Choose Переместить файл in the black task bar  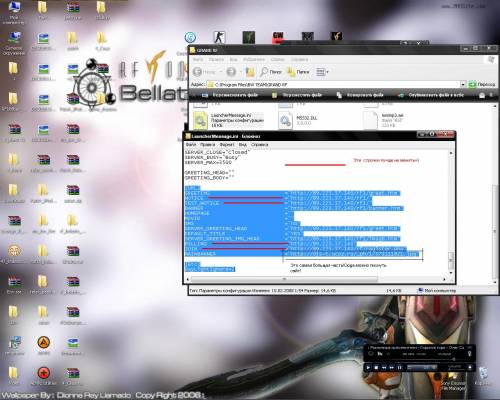coord(297,95)
